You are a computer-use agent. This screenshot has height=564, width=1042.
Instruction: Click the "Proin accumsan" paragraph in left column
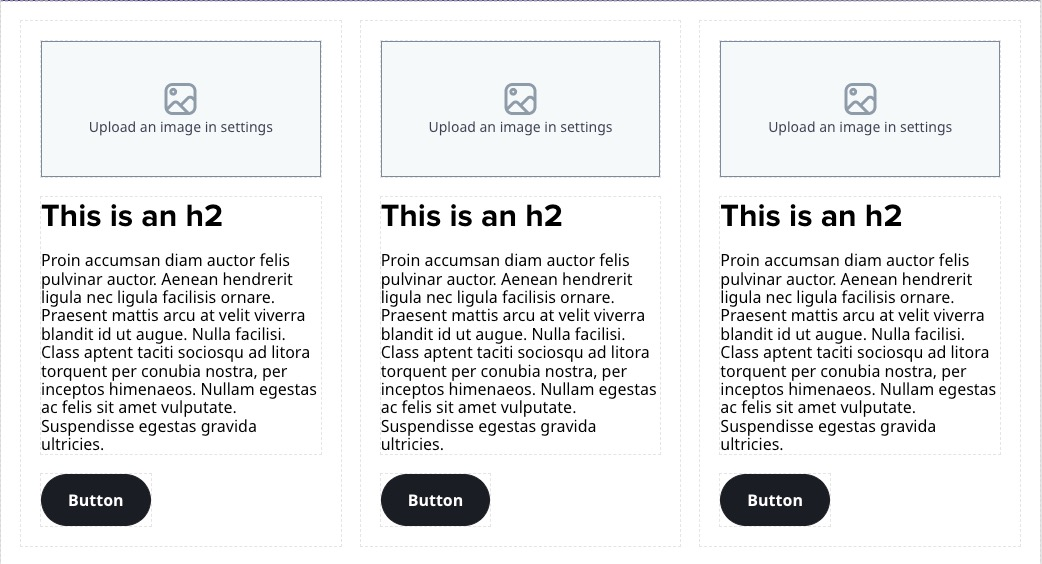pyautogui.click(x=180, y=352)
